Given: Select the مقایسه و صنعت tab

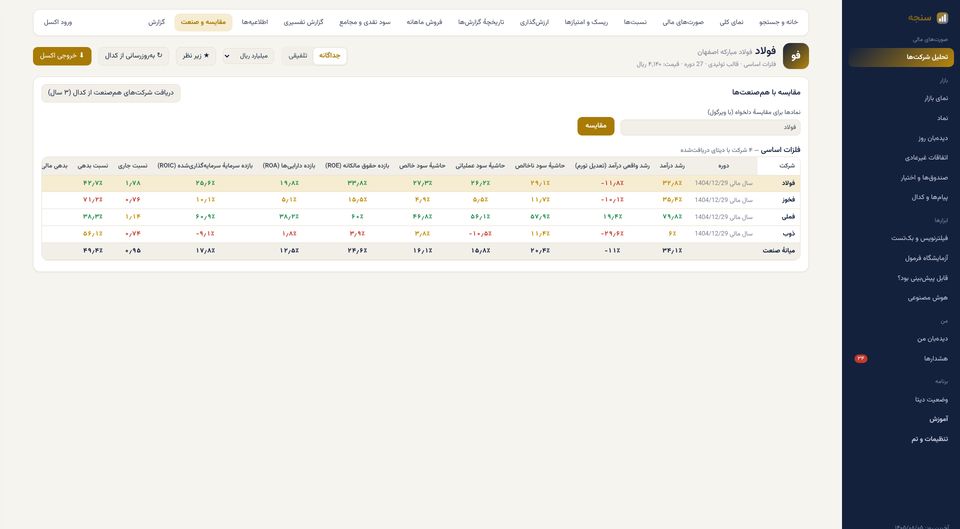Looking at the screenshot, I should click(x=203, y=22).
